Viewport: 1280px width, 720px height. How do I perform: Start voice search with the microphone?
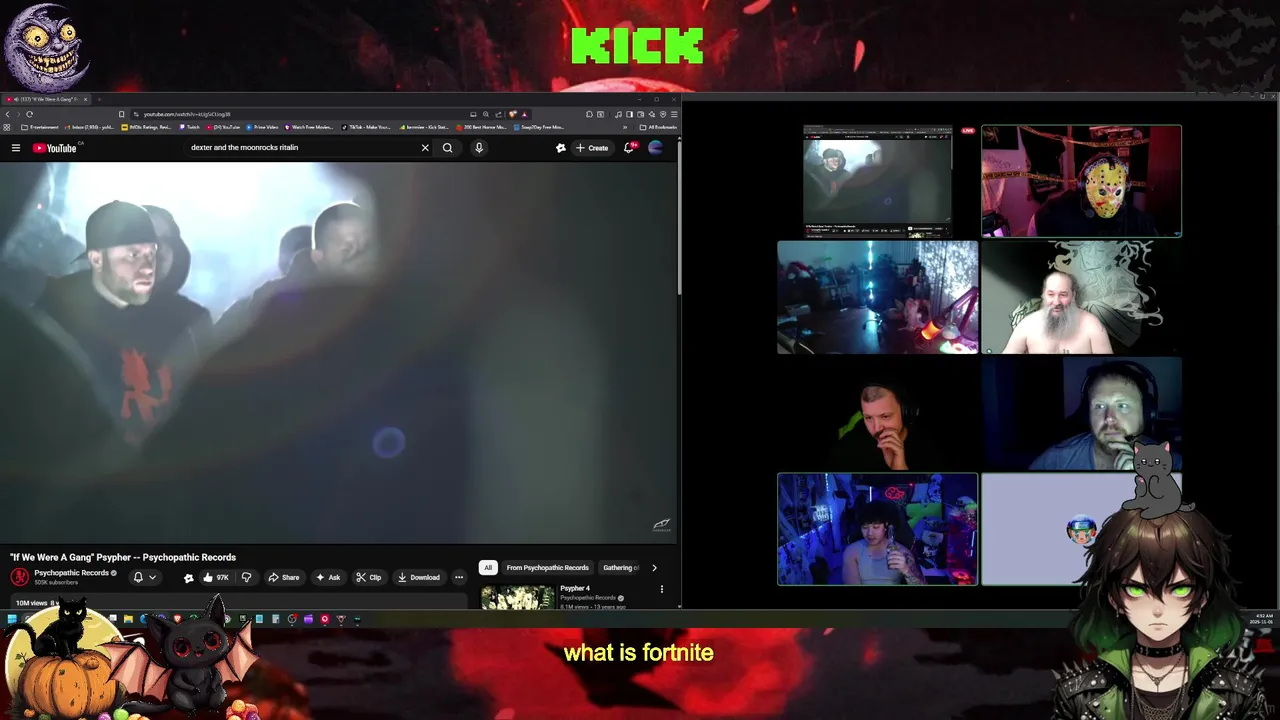tap(479, 148)
